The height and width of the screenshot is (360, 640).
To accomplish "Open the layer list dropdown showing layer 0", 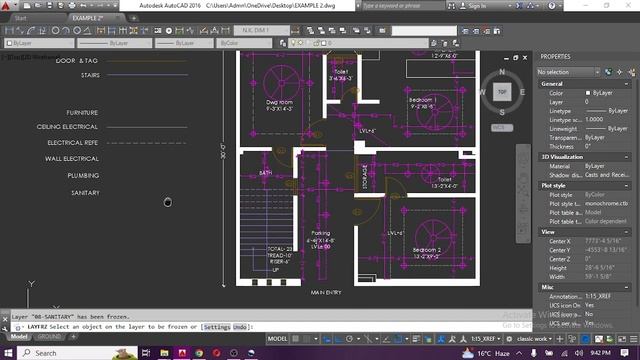I will point(358,43).
